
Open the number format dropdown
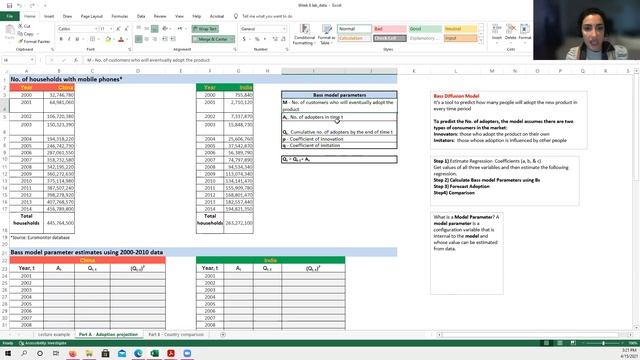coord(284,29)
